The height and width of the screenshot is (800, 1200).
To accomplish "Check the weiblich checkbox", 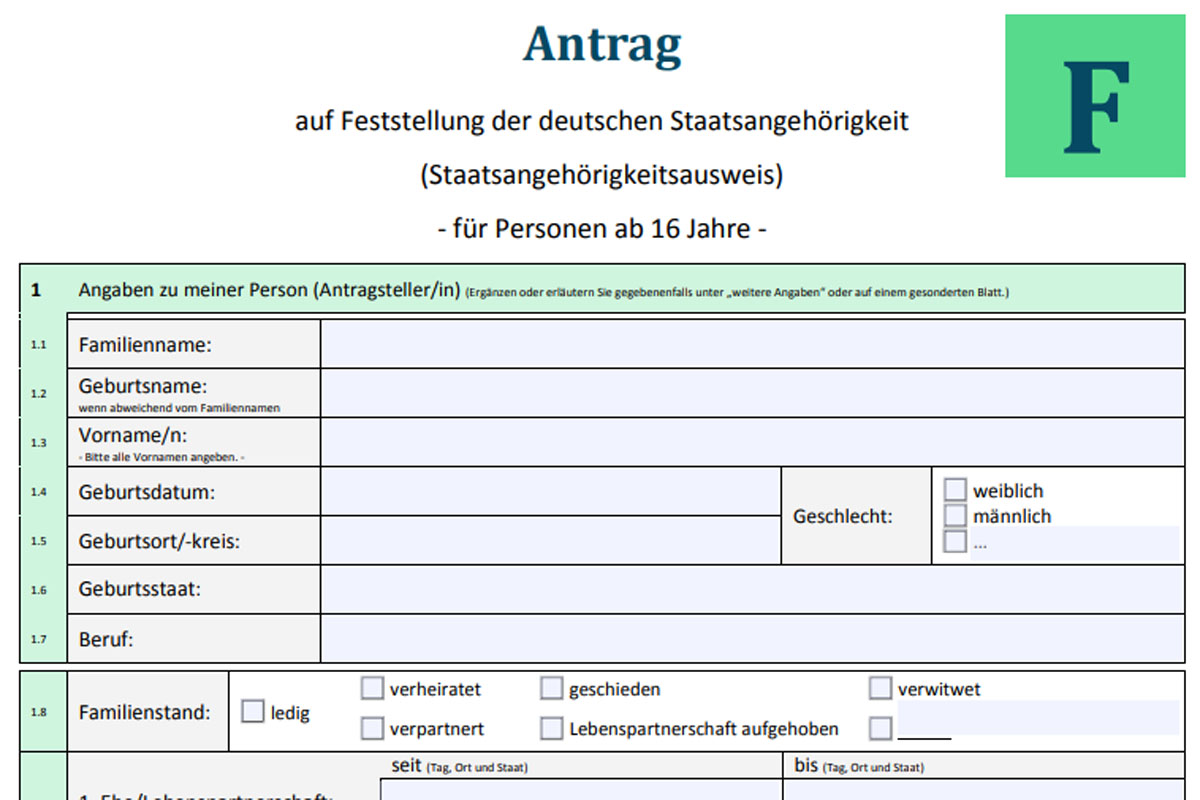I will pos(956,490).
